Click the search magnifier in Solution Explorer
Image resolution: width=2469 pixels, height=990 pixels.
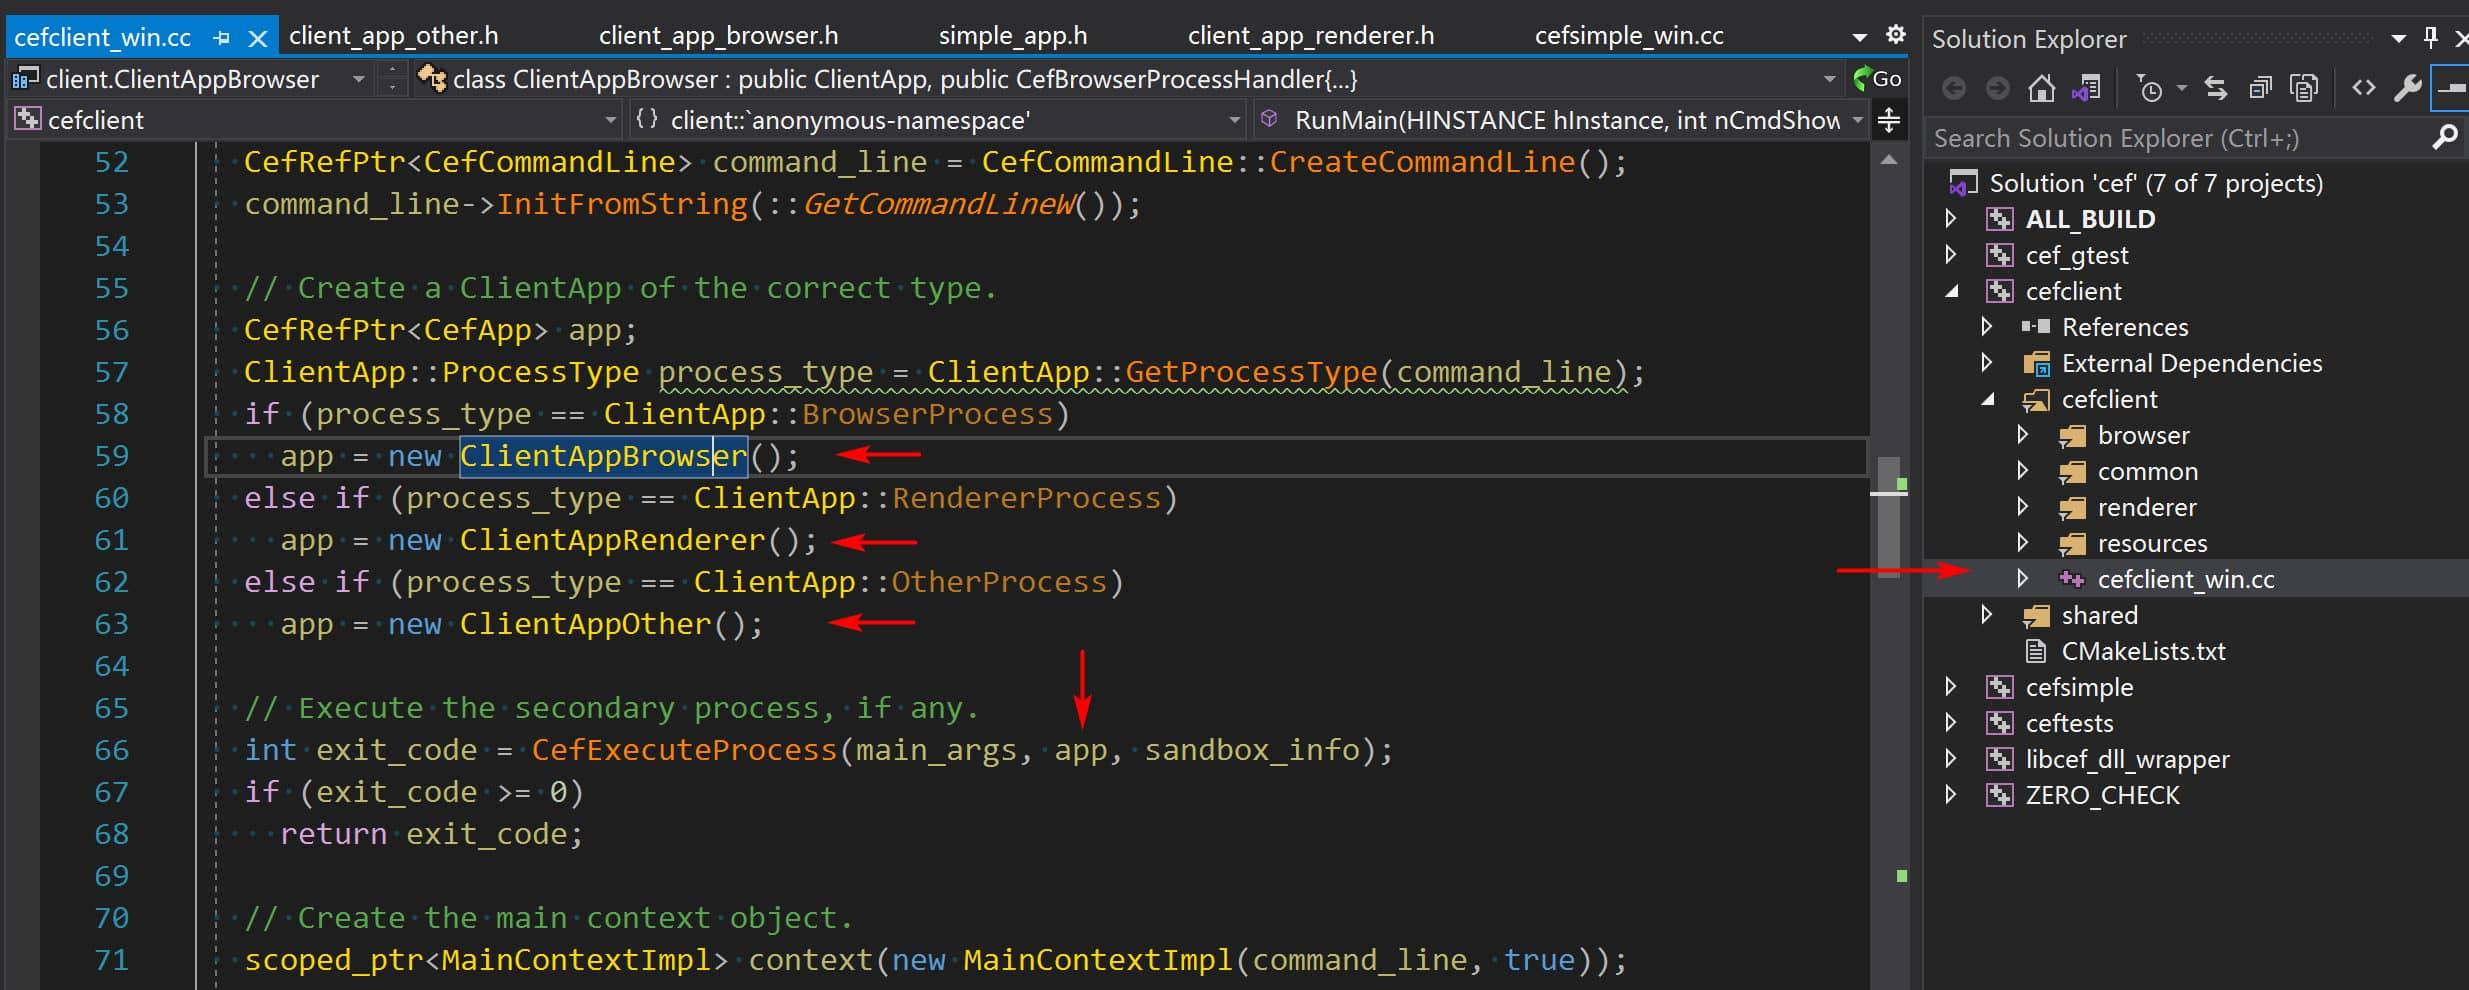tap(2444, 137)
